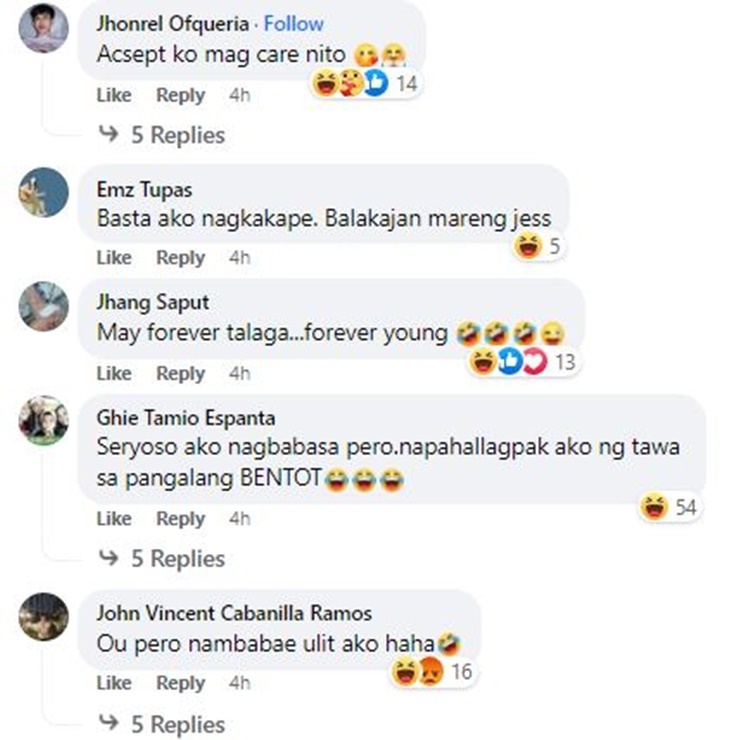The width and height of the screenshot is (750, 740).
Task: Click Emz Tupas's avatar
Action: click(44, 192)
